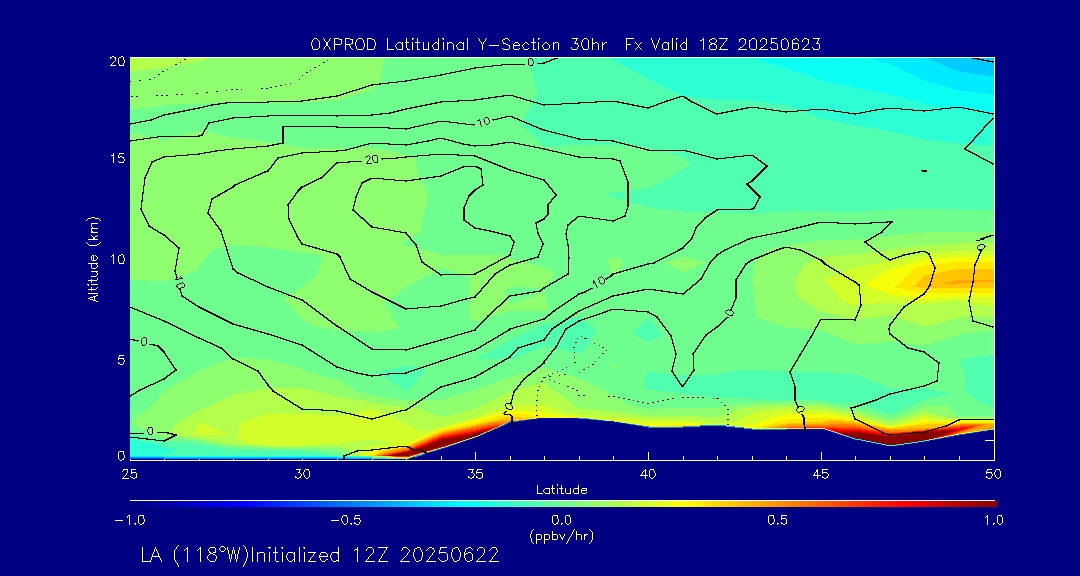Viewport: 1080px width, 576px height.
Task: Click latitude tick label '50'
Action: coord(994,474)
